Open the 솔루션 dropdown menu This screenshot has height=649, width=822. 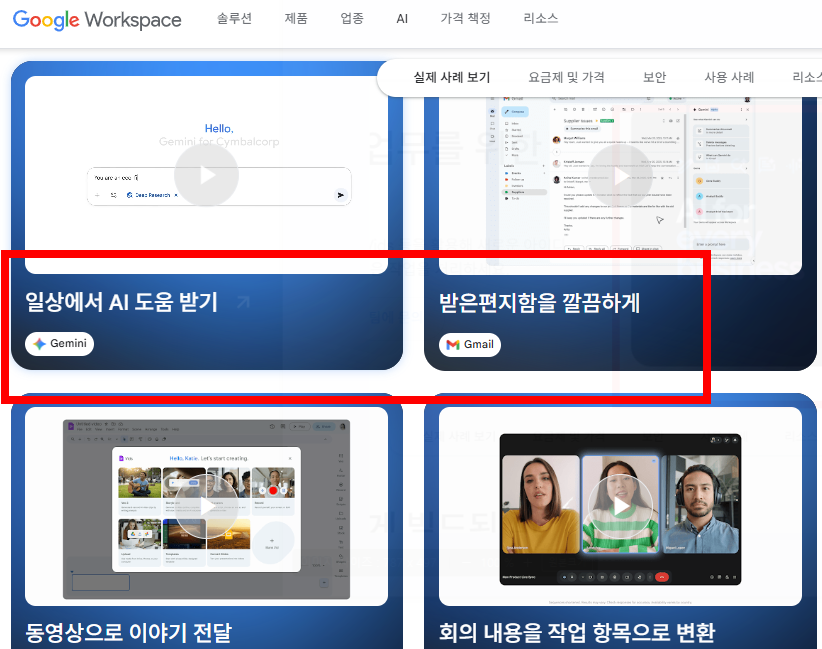(x=233, y=18)
